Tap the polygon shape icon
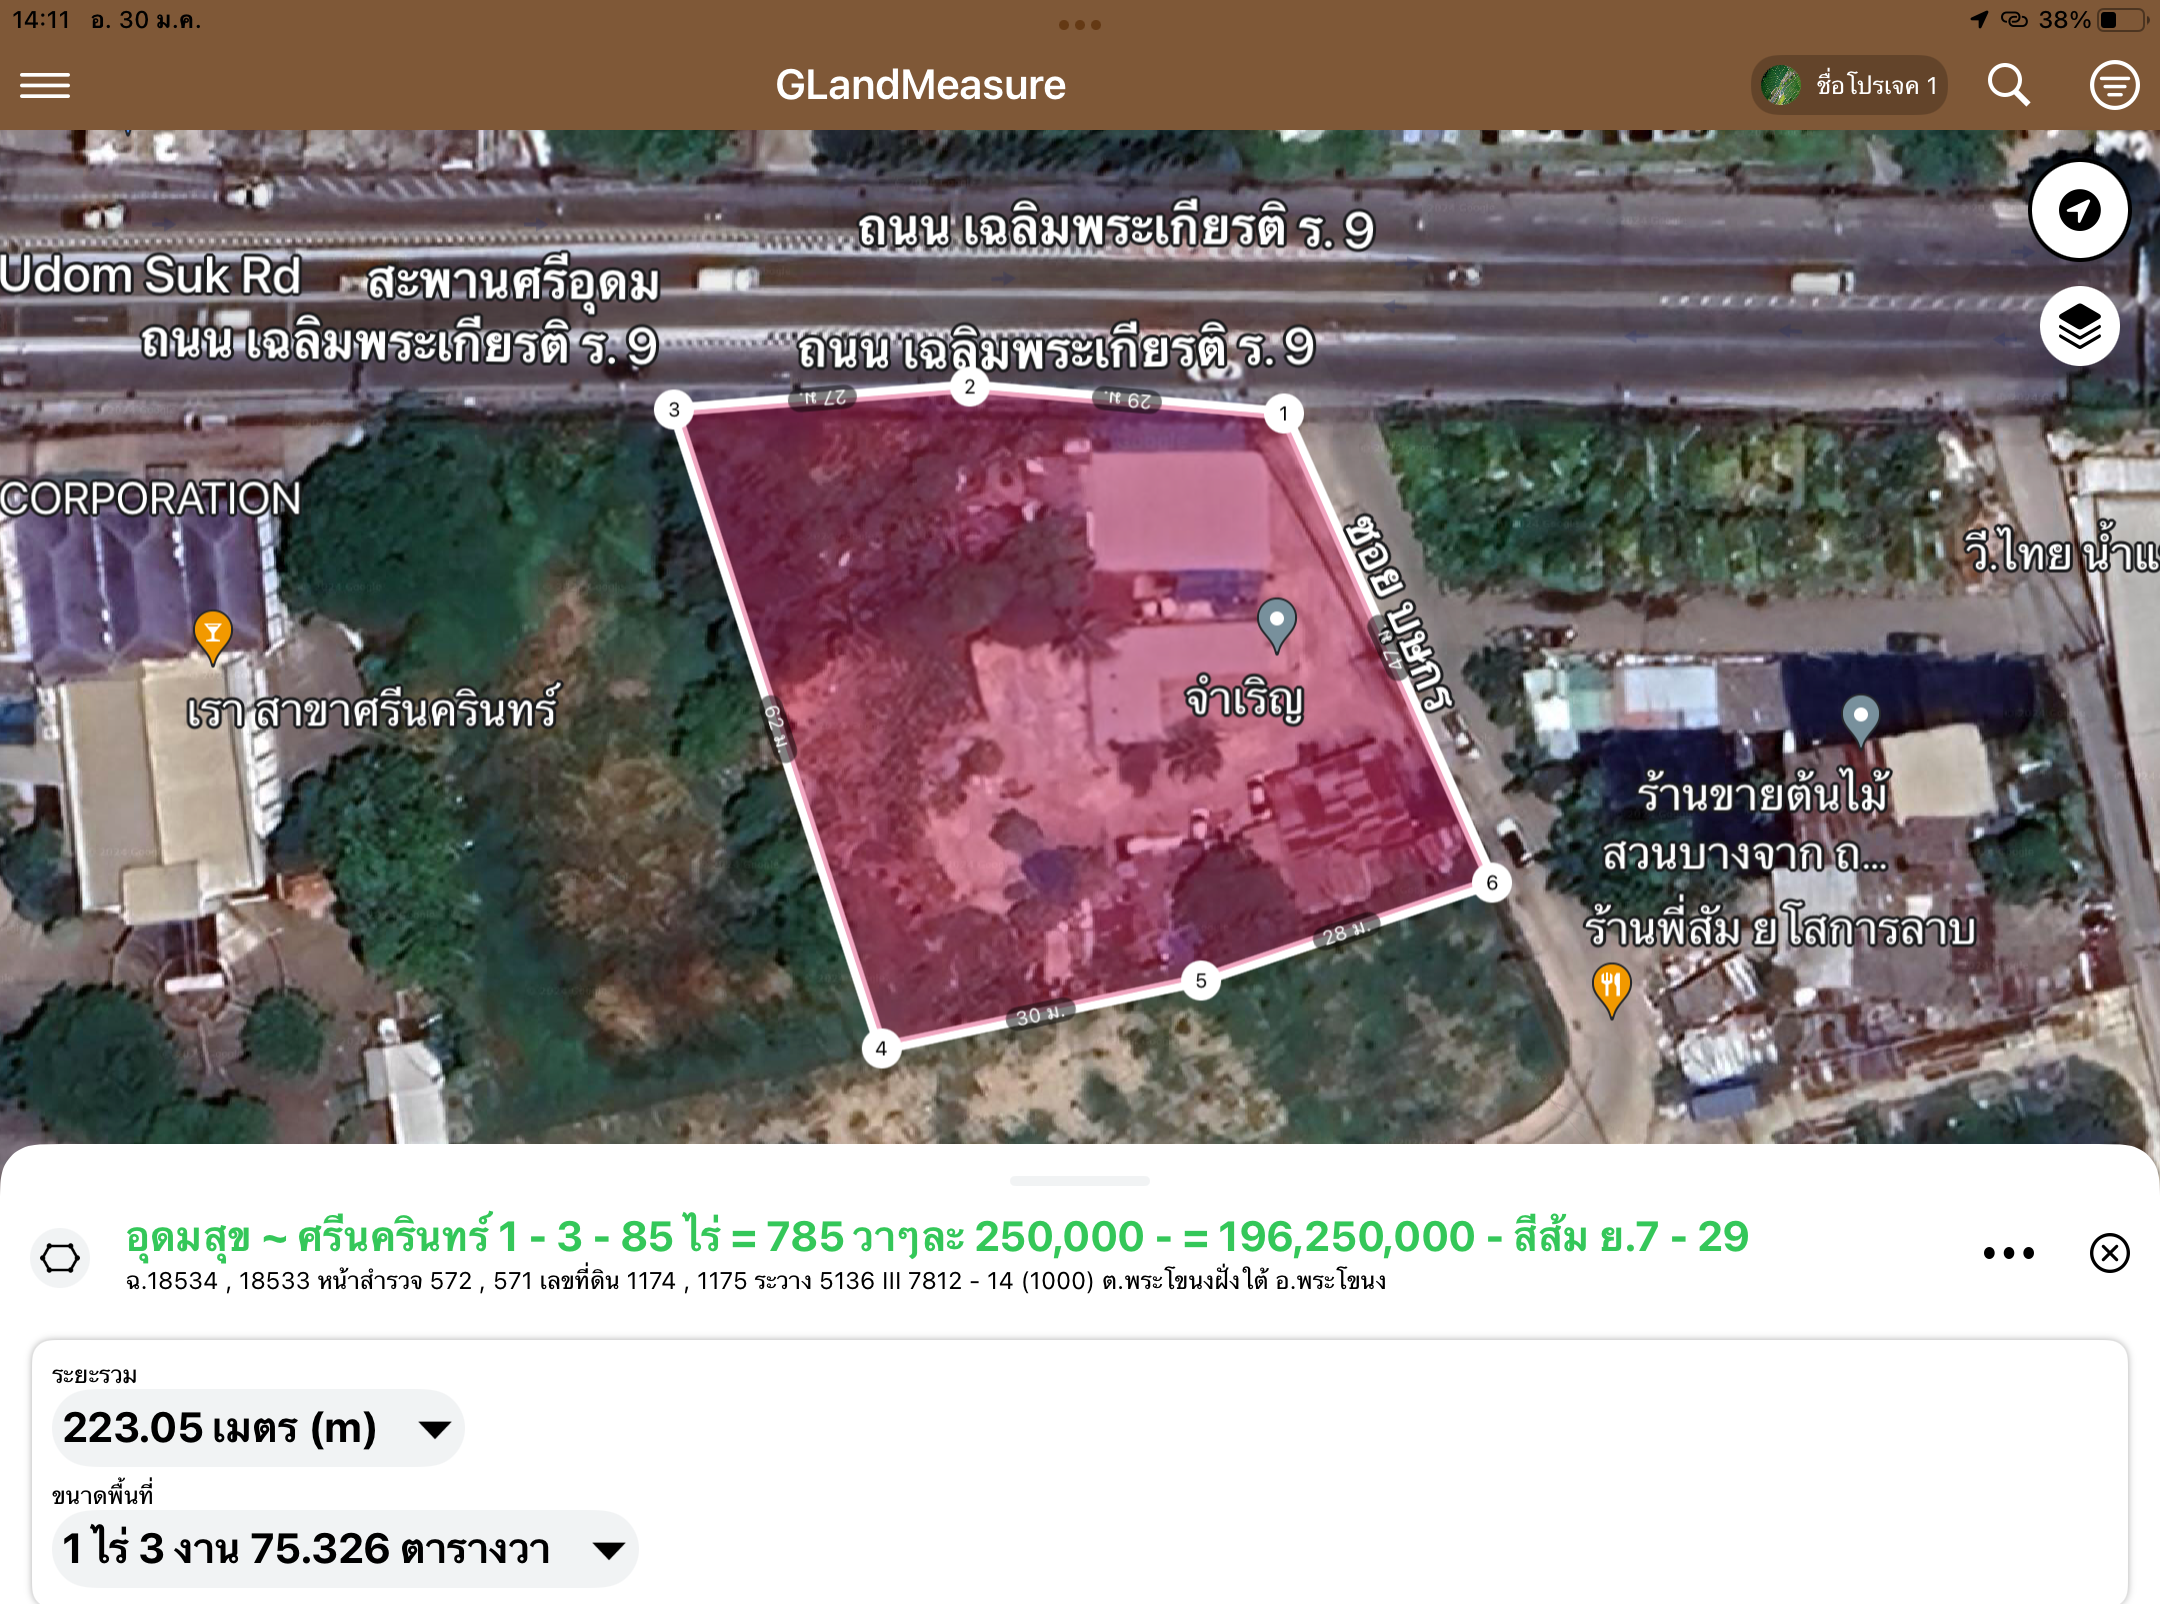The image size is (2160, 1620). (60, 1257)
